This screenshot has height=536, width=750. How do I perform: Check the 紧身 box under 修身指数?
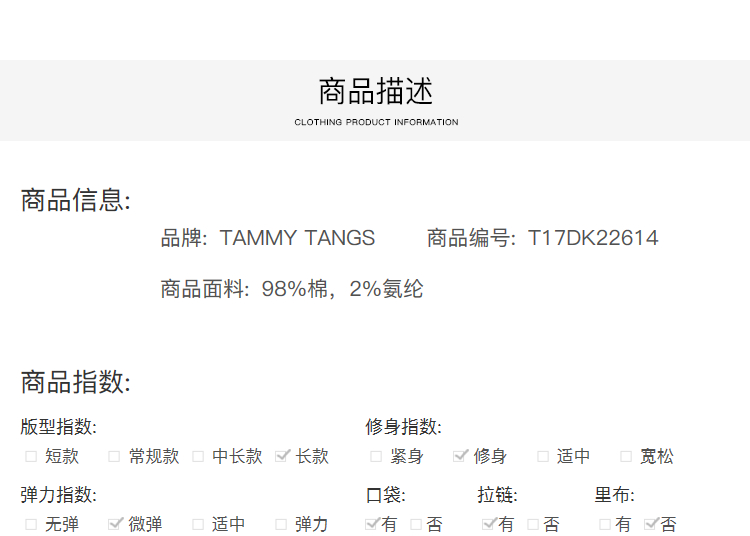coord(376,456)
